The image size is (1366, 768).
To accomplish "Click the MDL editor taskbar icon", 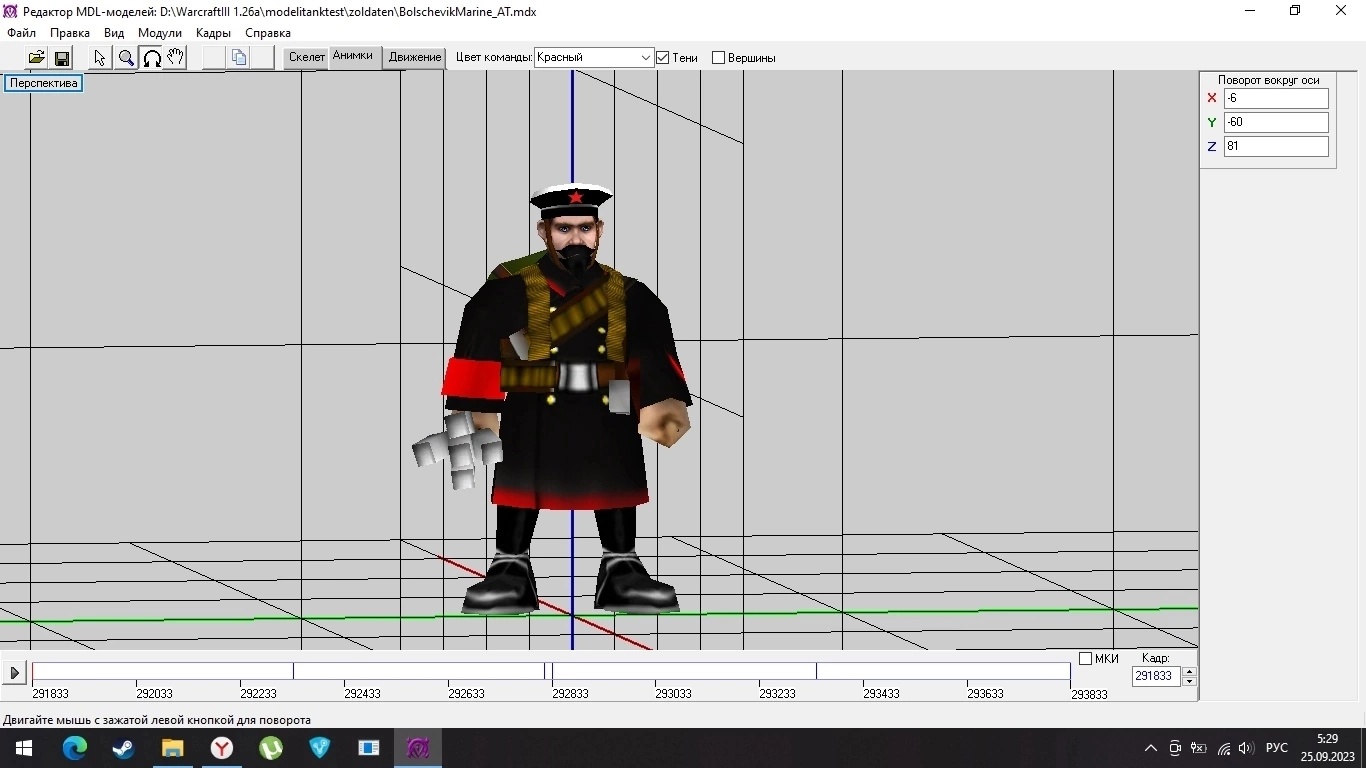I will pos(418,748).
